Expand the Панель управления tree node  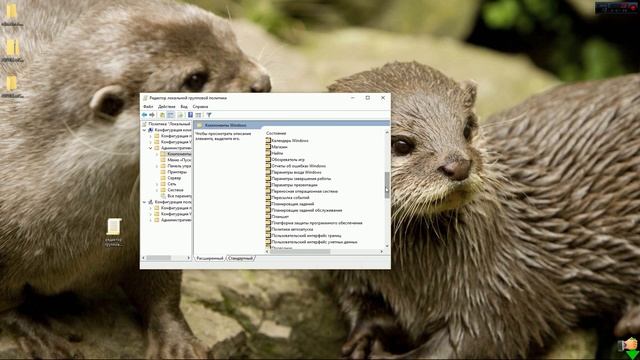click(x=157, y=166)
